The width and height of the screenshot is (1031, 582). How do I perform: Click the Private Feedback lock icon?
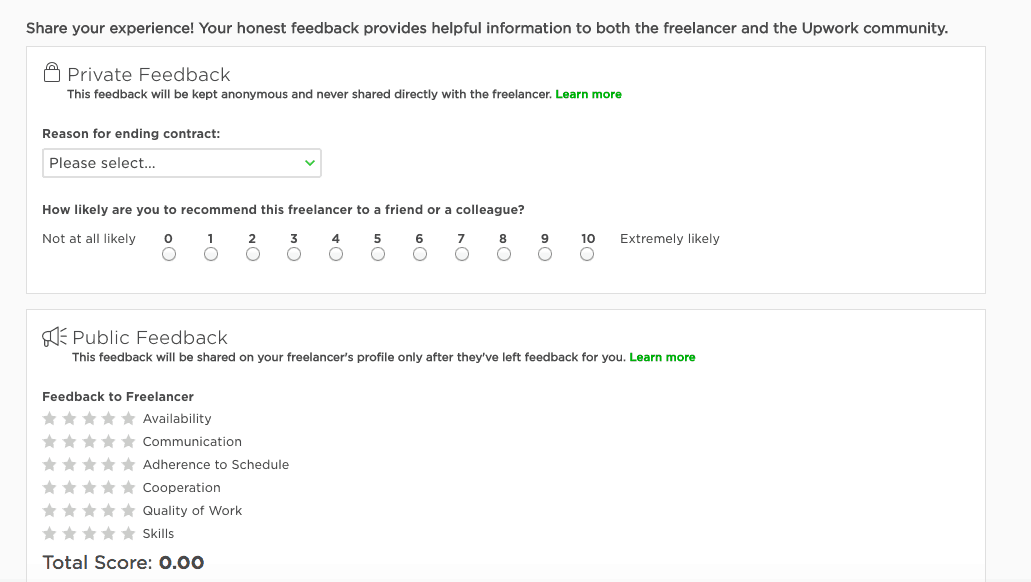[x=52, y=72]
